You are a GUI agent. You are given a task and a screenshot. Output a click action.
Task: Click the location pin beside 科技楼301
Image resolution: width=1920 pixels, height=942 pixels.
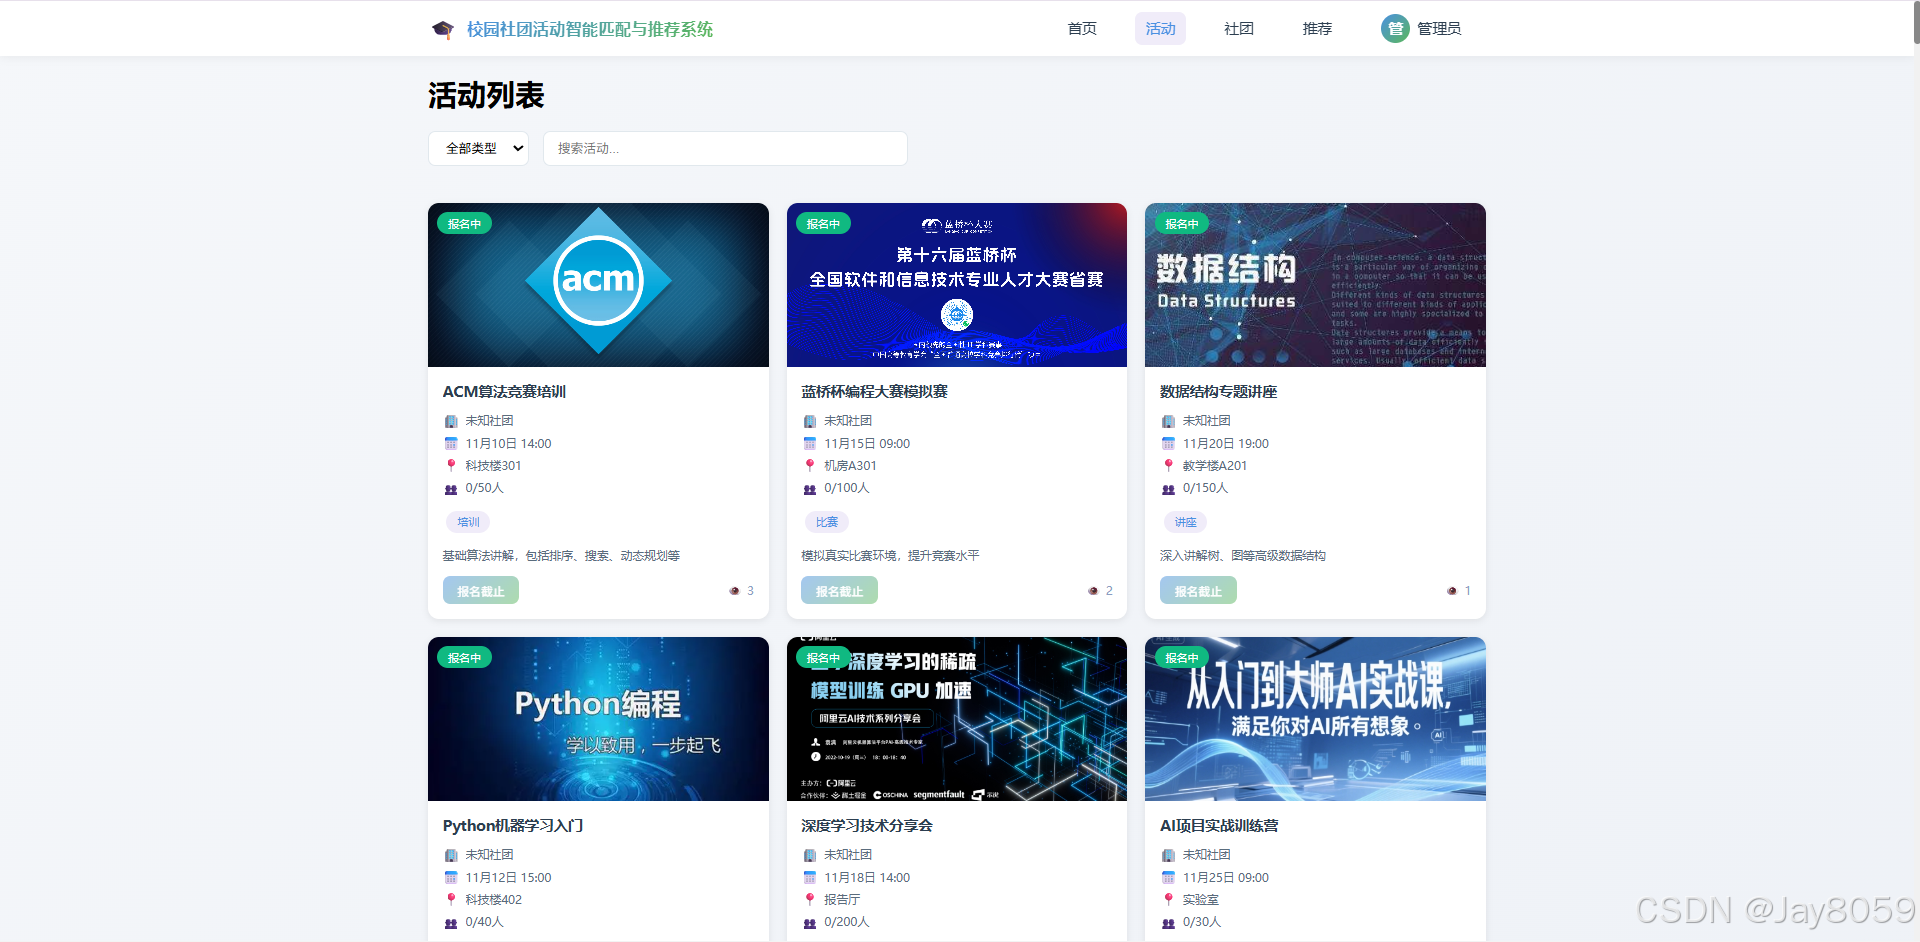pyautogui.click(x=451, y=466)
